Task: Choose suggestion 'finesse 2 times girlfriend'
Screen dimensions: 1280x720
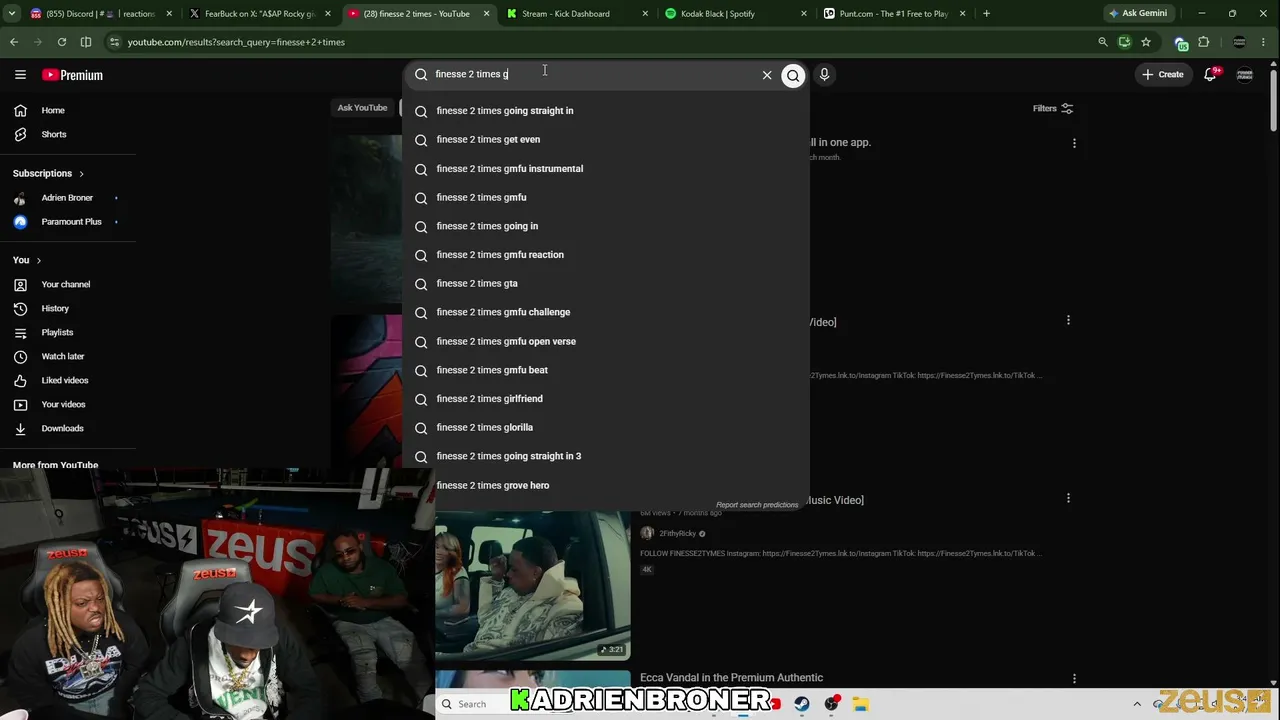Action: click(x=606, y=399)
